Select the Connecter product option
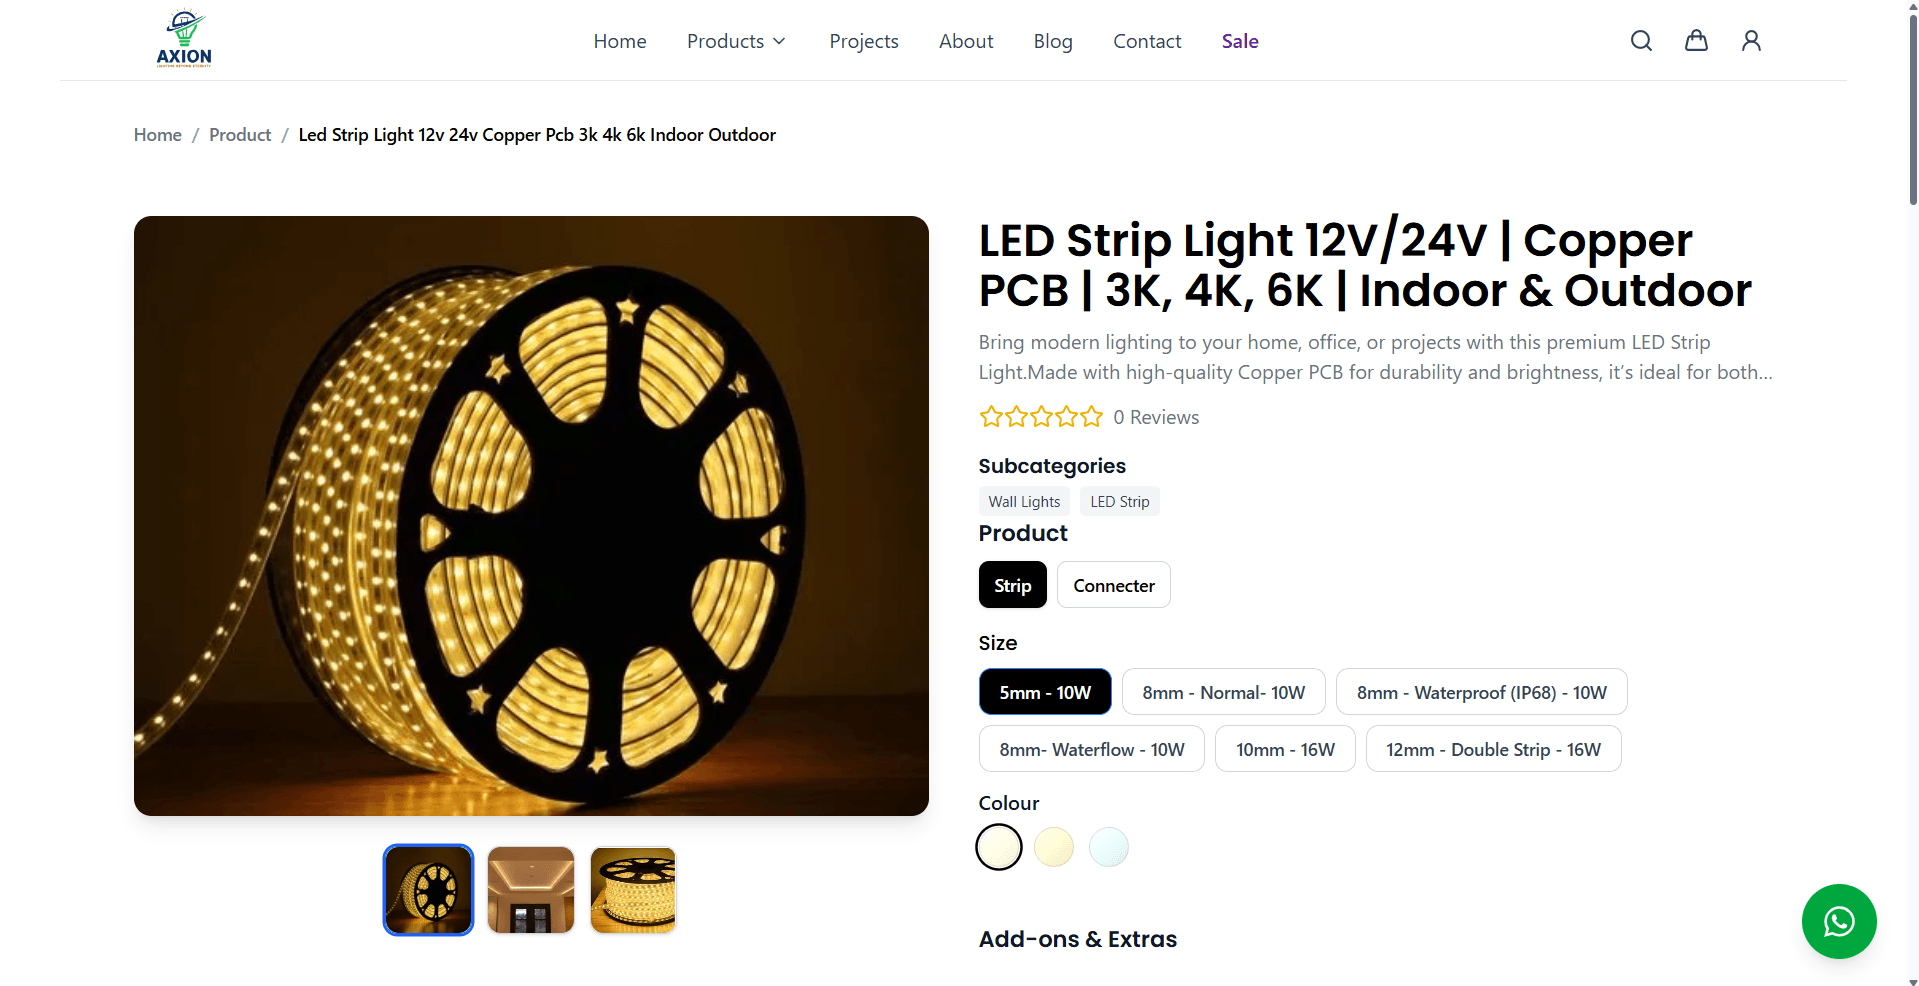1919x986 pixels. click(1114, 585)
